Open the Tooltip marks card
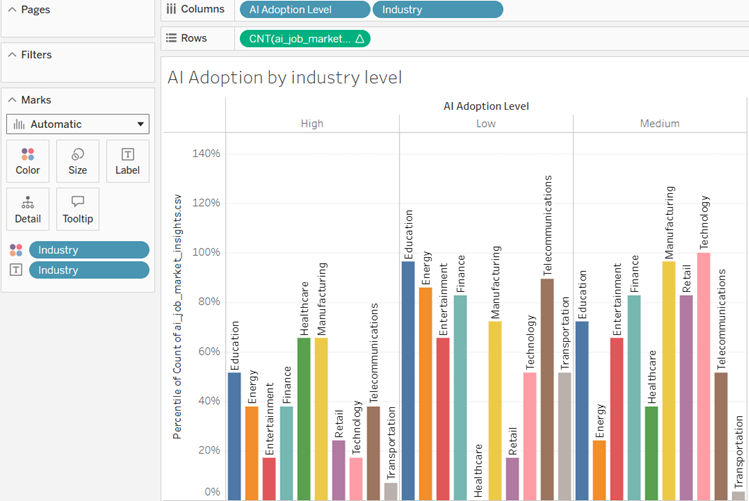 pos(77,208)
